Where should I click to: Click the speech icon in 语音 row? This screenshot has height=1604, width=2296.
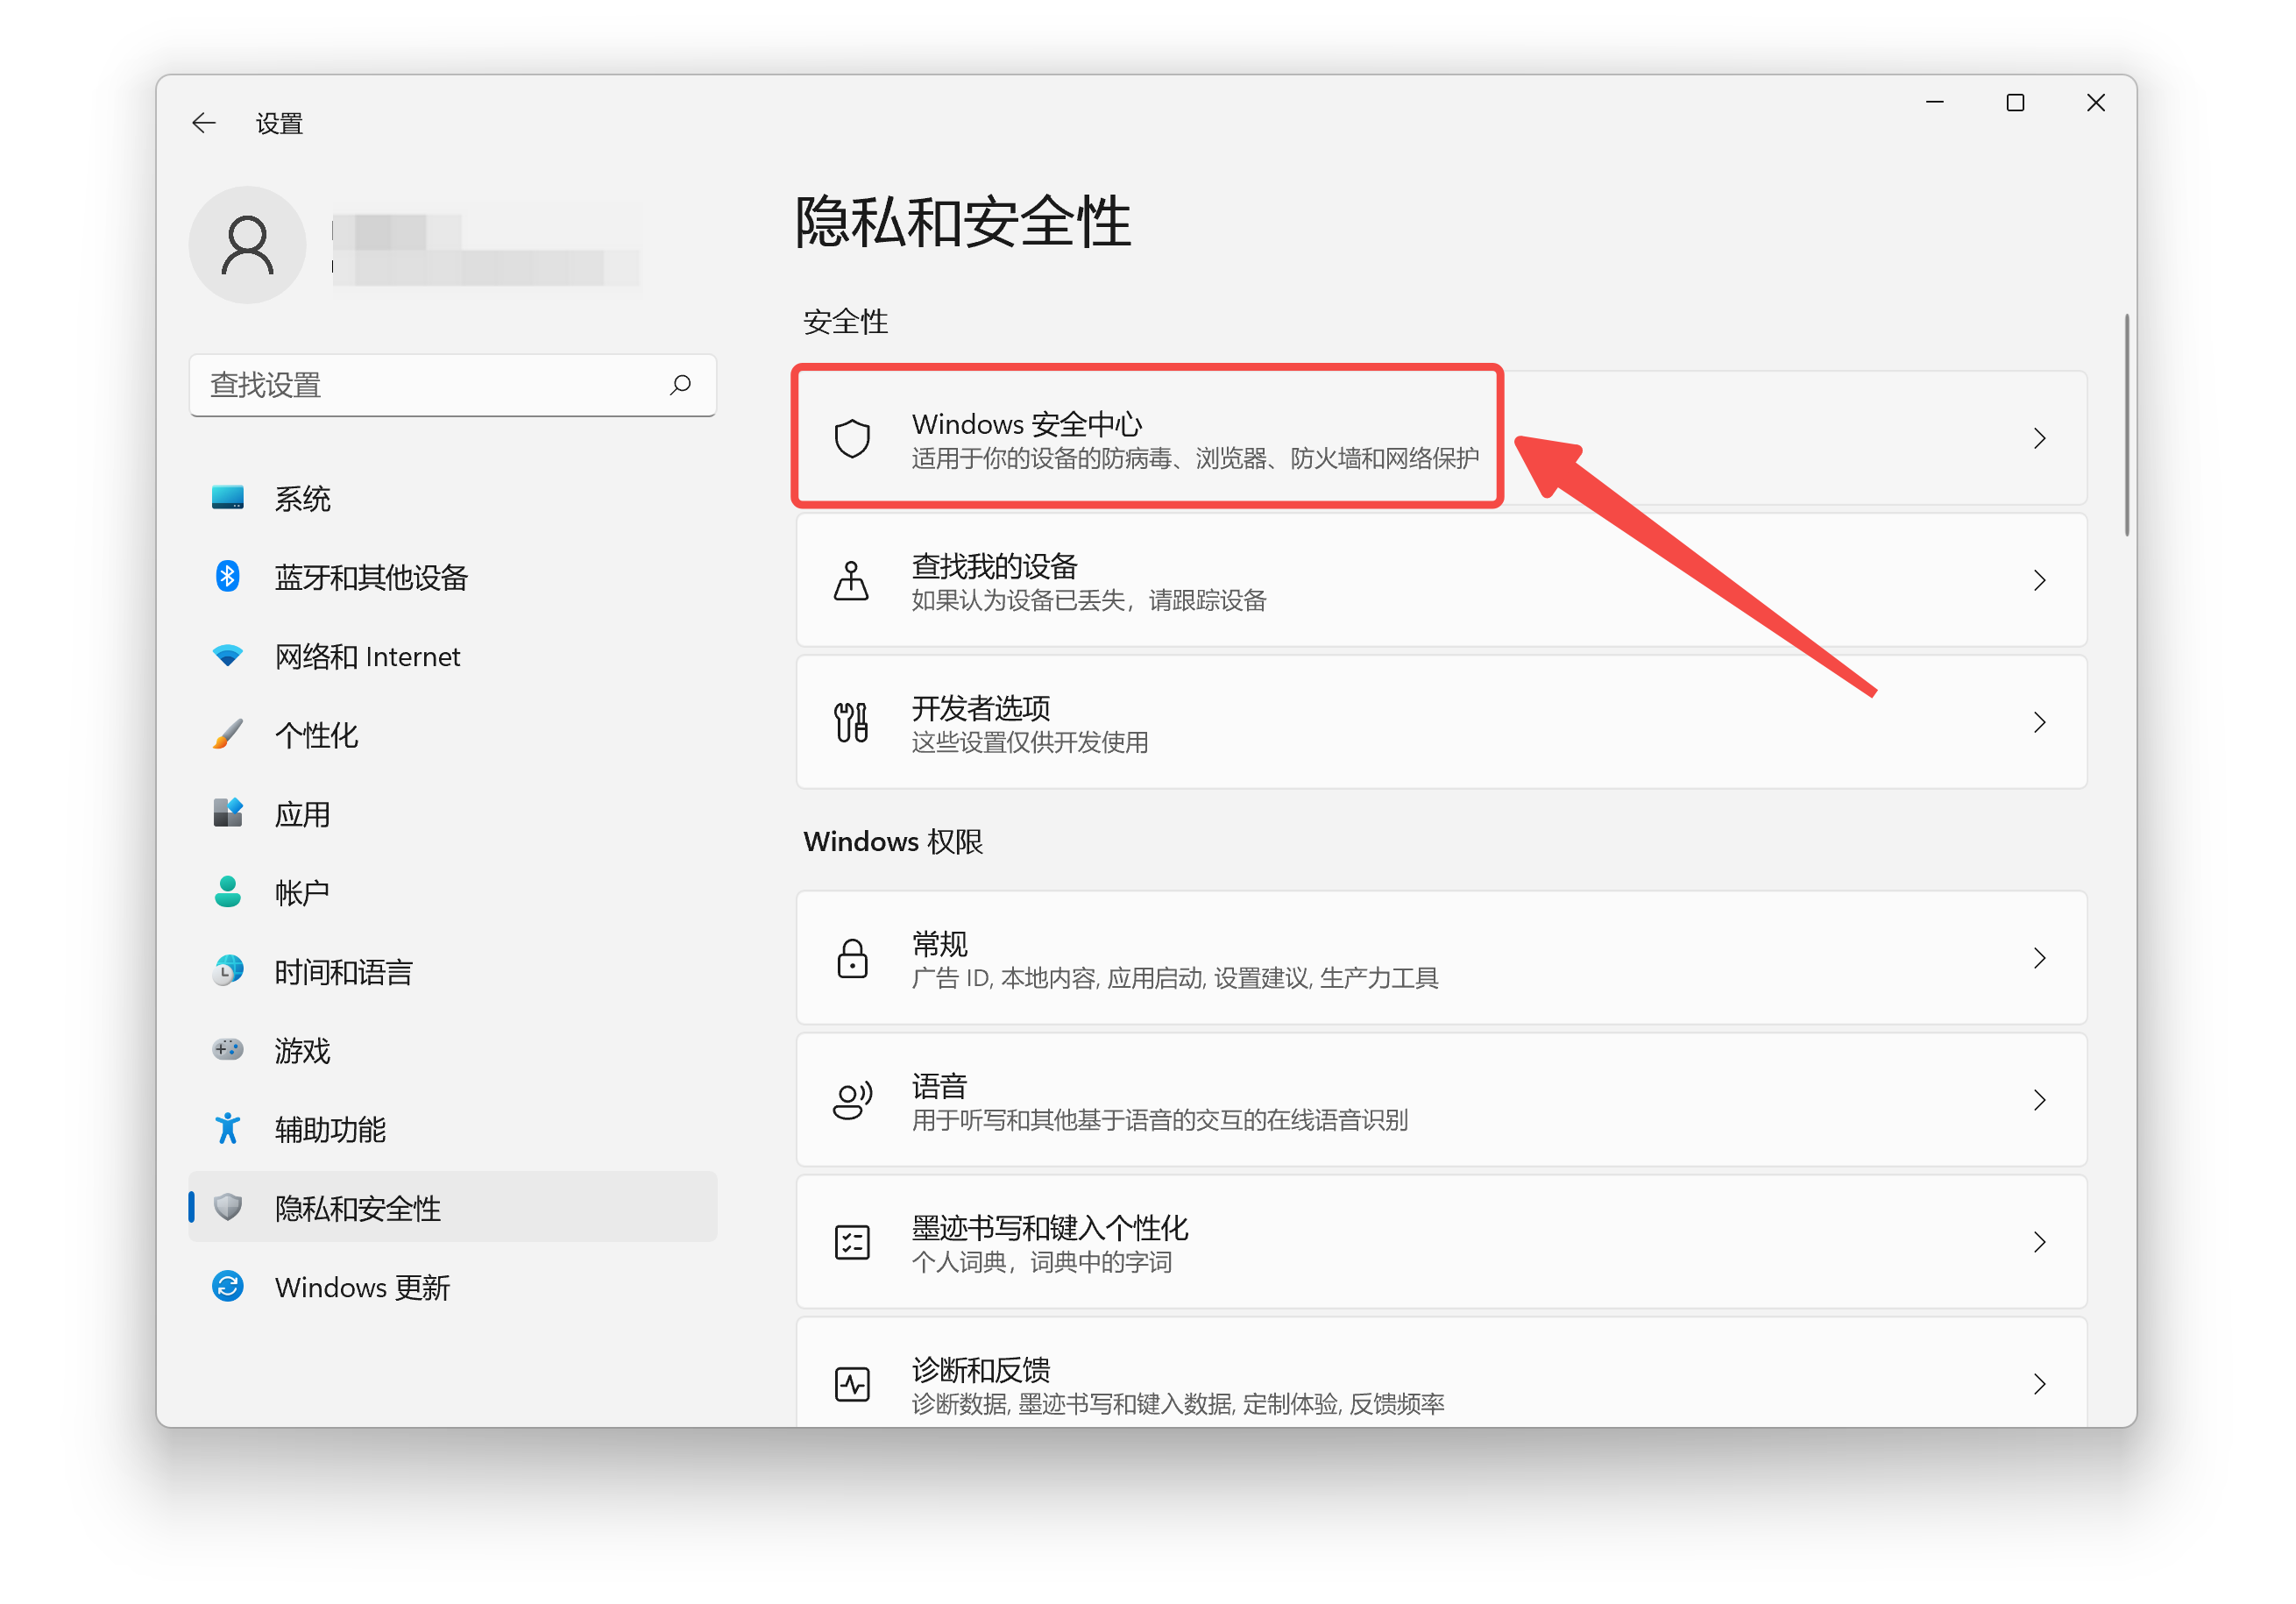pyautogui.click(x=852, y=1100)
